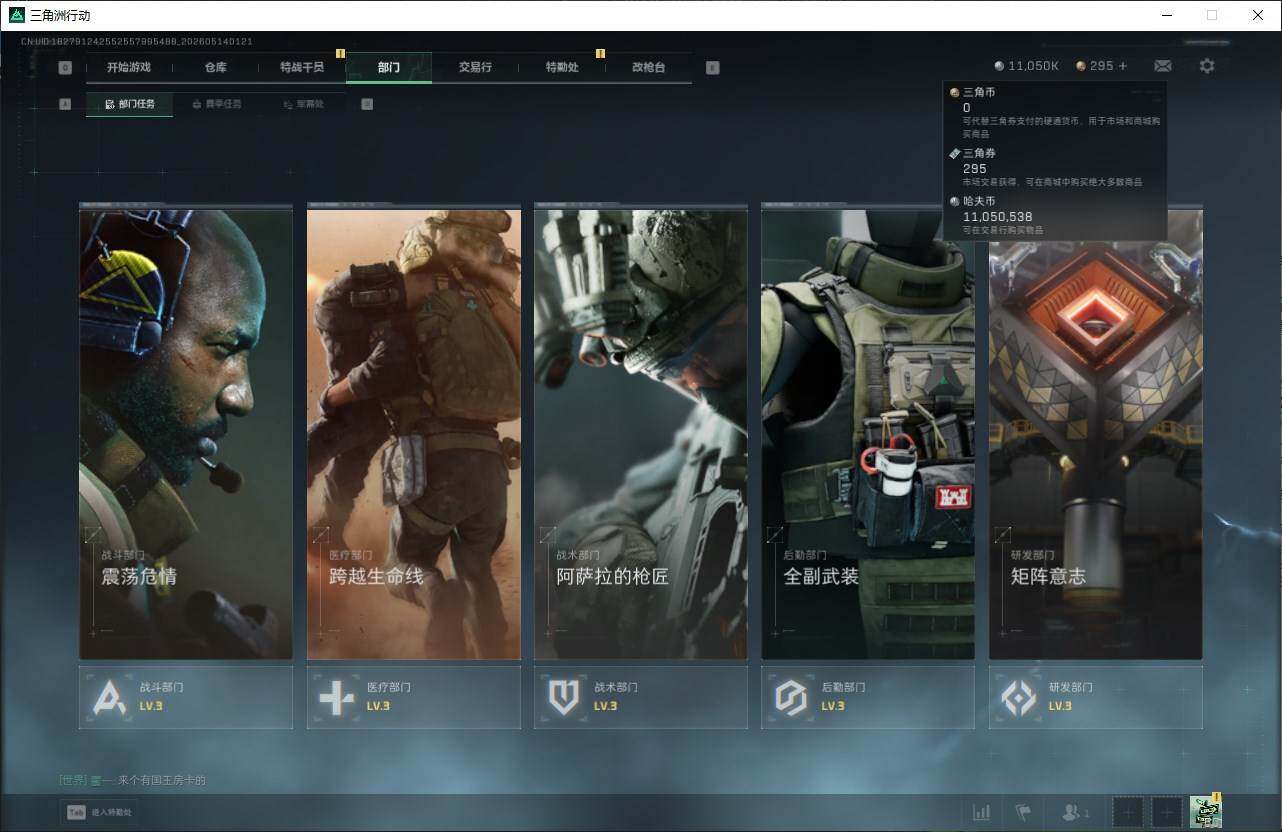Click the 11,050,538 value in tooltip
This screenshot has height=832, width=1282.
pos(997,216)
